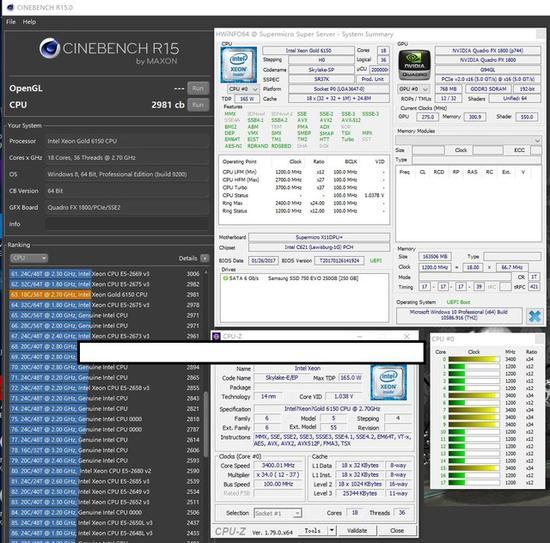Click the Ring Max operating point row
550x543 pixels.
pyautogui.click(x=304, y=203)
